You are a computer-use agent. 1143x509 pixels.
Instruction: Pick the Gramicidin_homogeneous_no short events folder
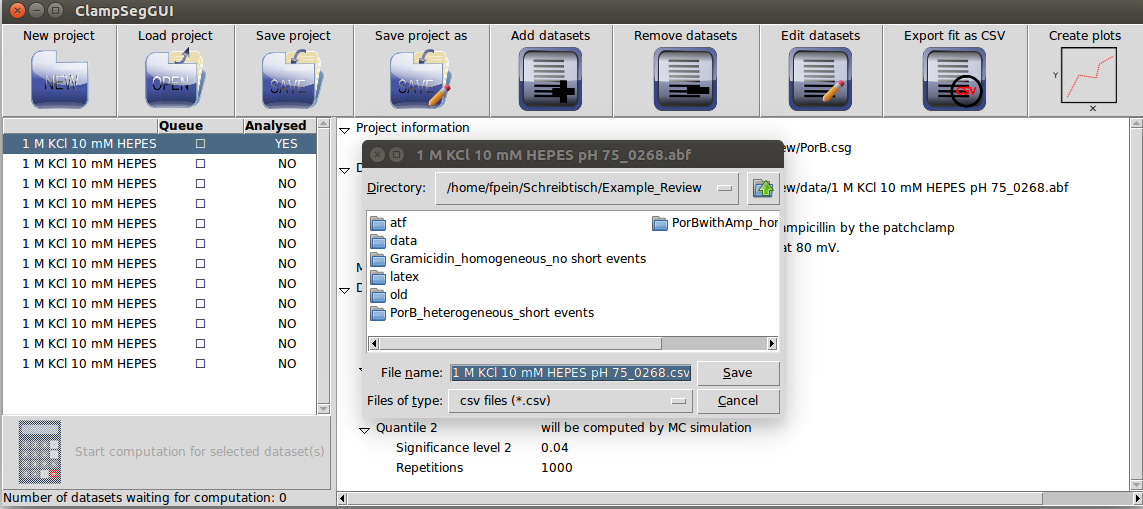tap(508, 259)
